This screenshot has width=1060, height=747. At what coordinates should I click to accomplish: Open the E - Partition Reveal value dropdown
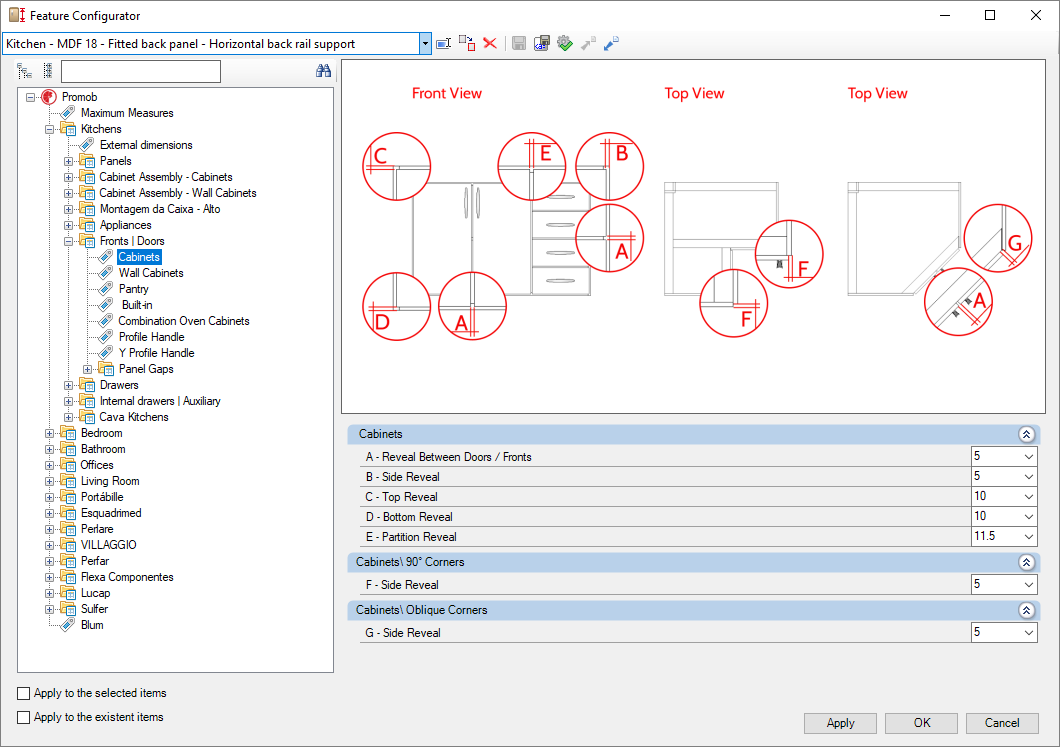[x=1028, y=537]
